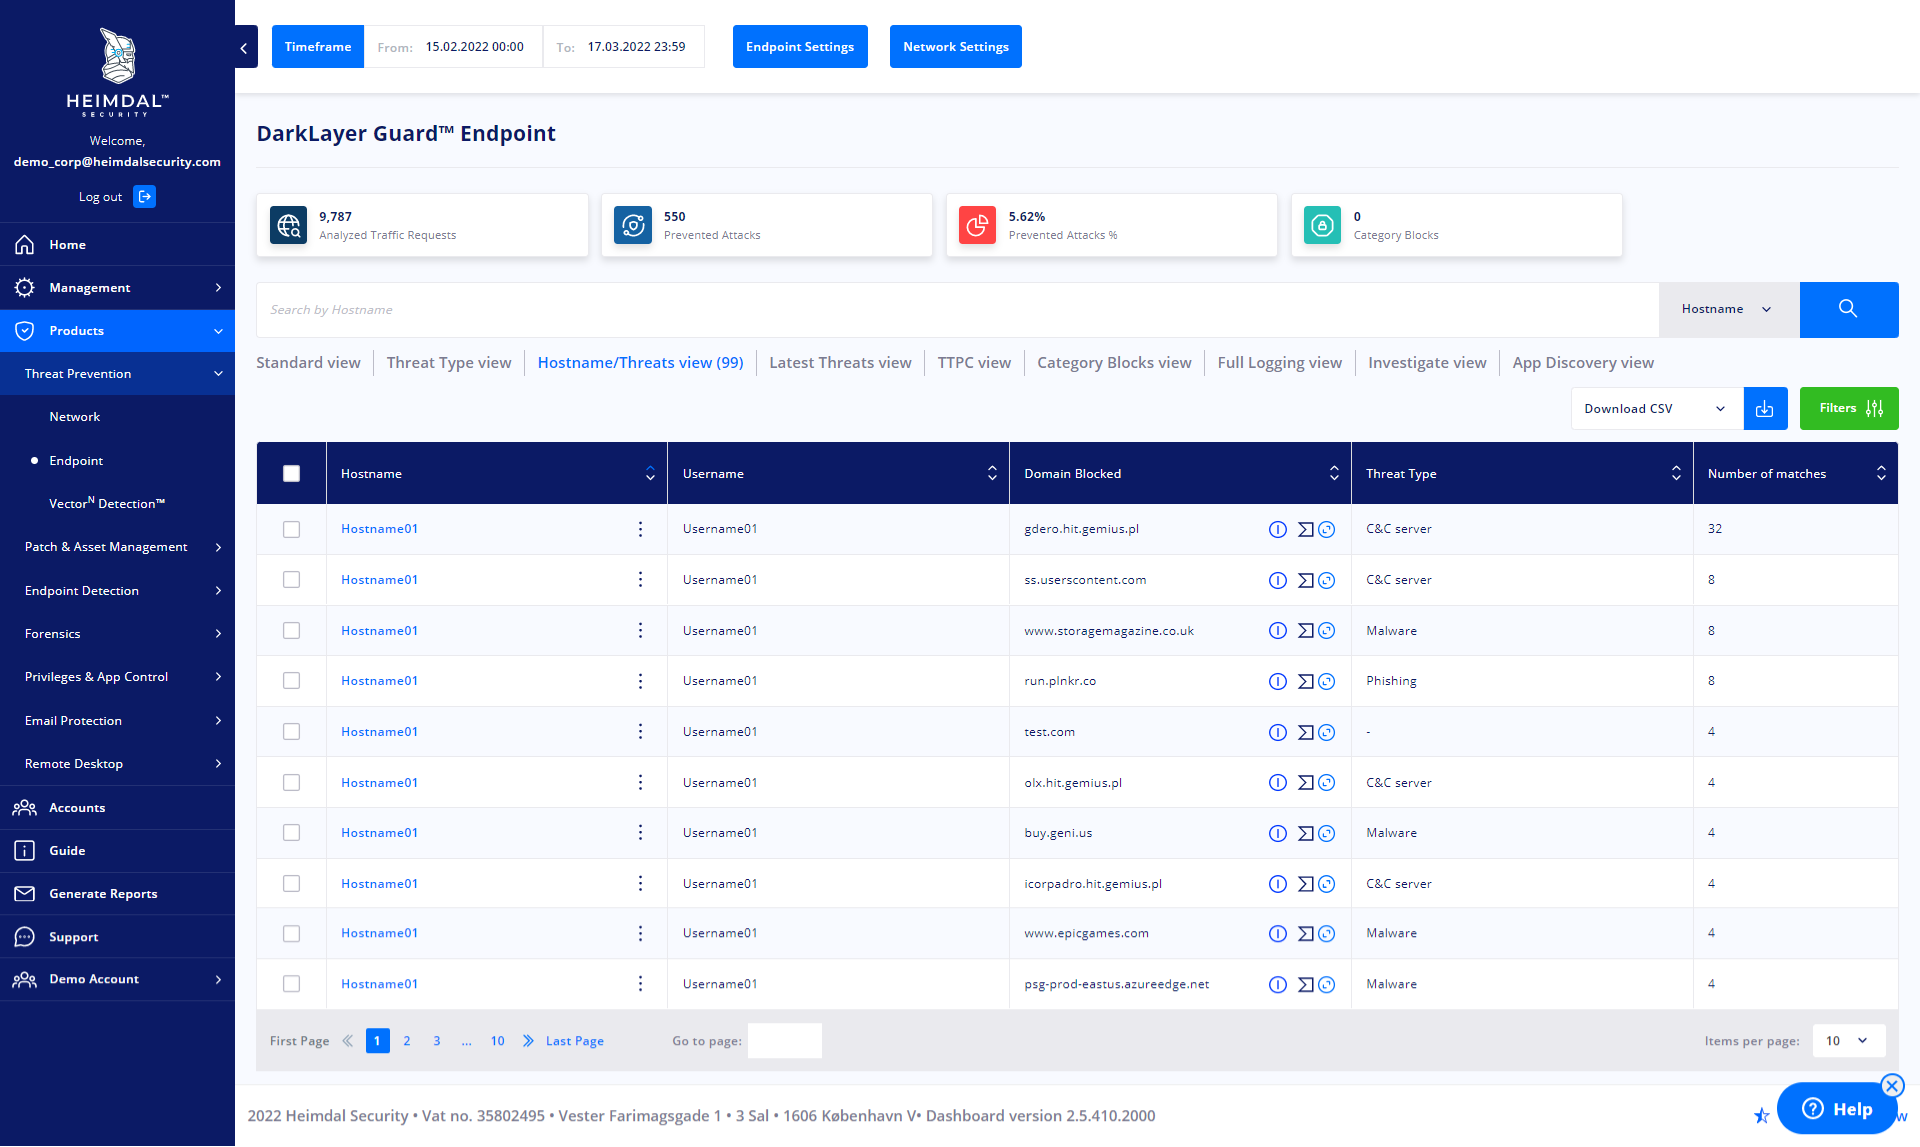
Task: Expand the Download CSV format dropdown
Action: pyautogui.click(x=1722, y=407)
